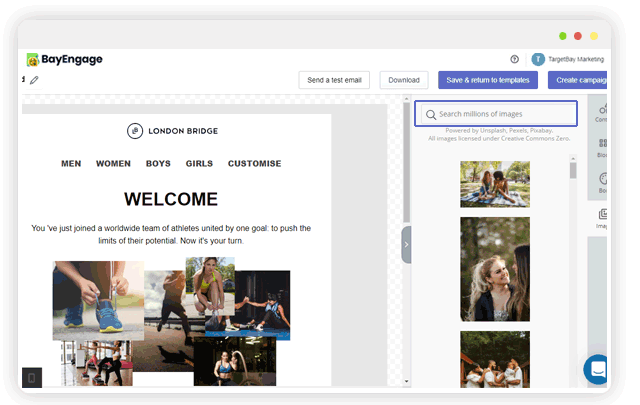Click canvas scrollbar down arrow
Screen dimensions: 640x405
click(406, 382)
